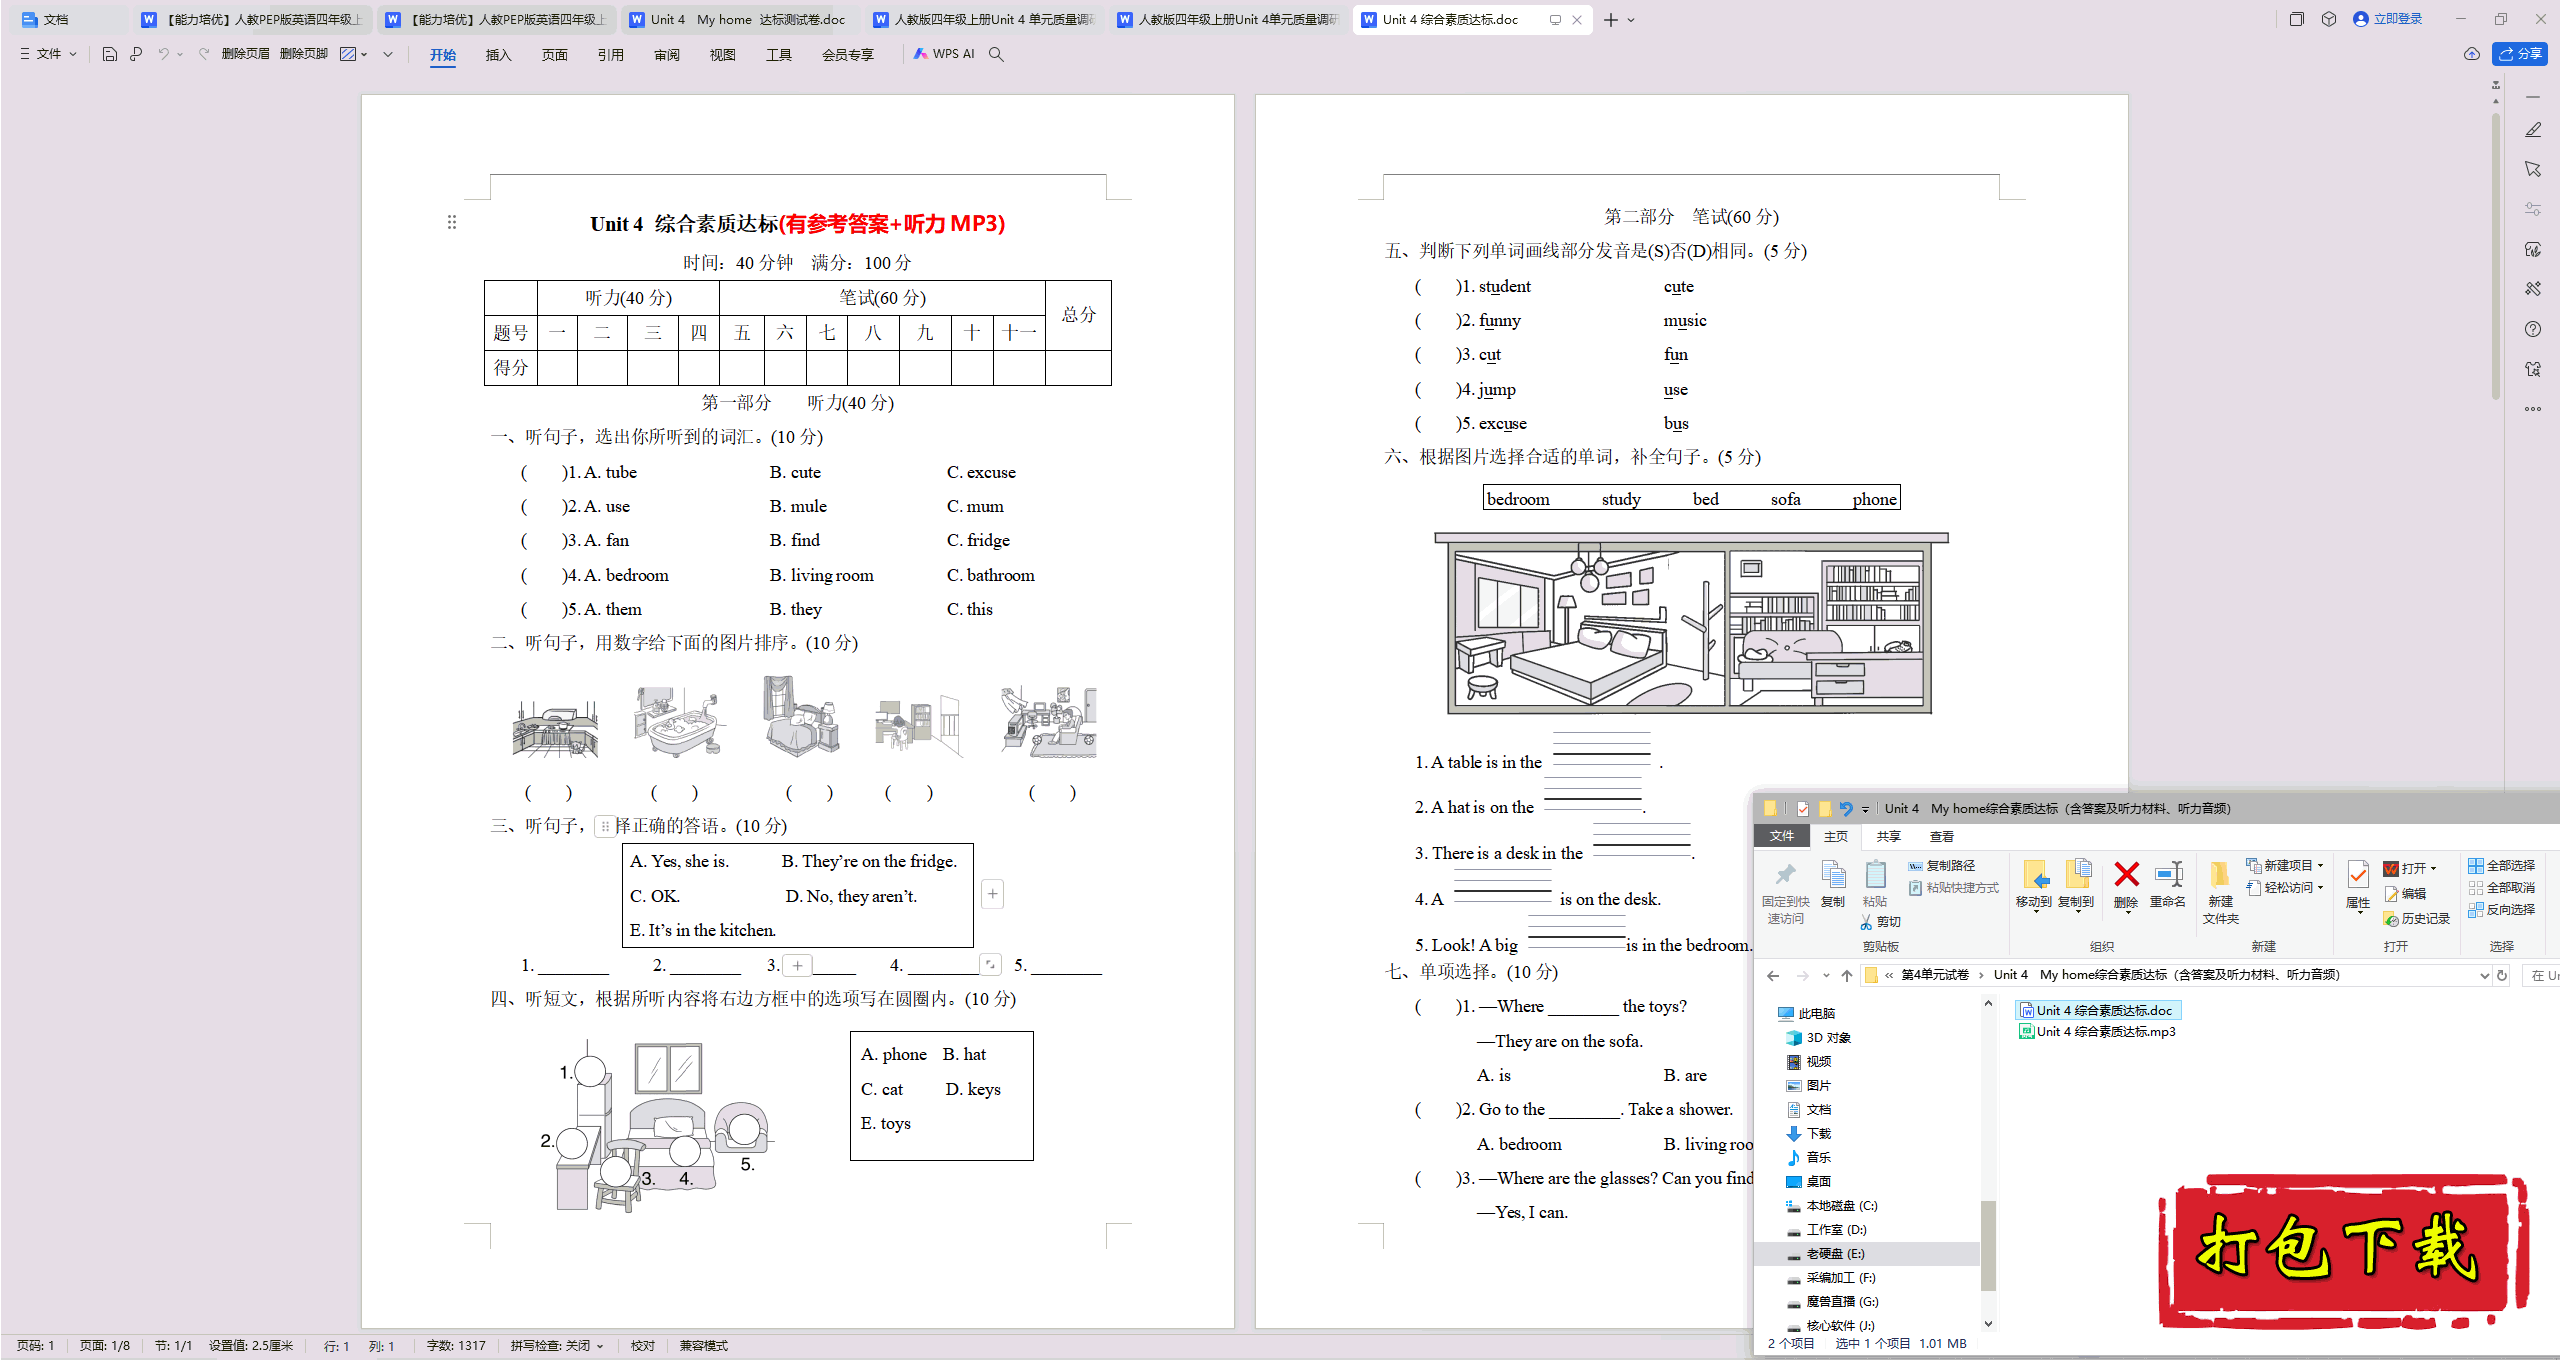Open the 查看 tab in Explorer
This screenshot has height=1360, width=2560.
click(x=1942, y=837)
